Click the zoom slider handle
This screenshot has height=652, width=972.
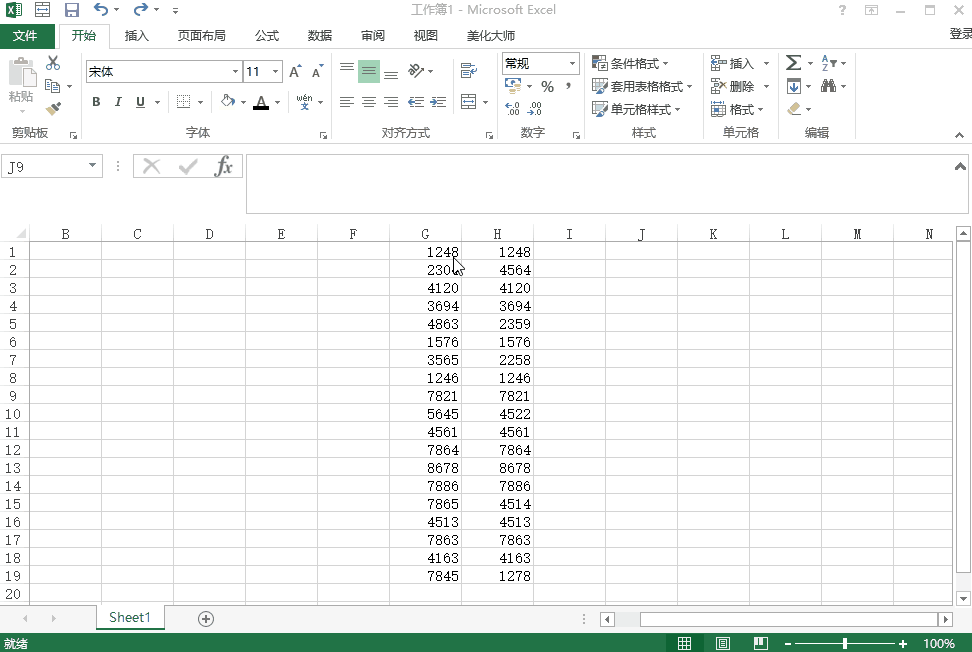(844, 644)
